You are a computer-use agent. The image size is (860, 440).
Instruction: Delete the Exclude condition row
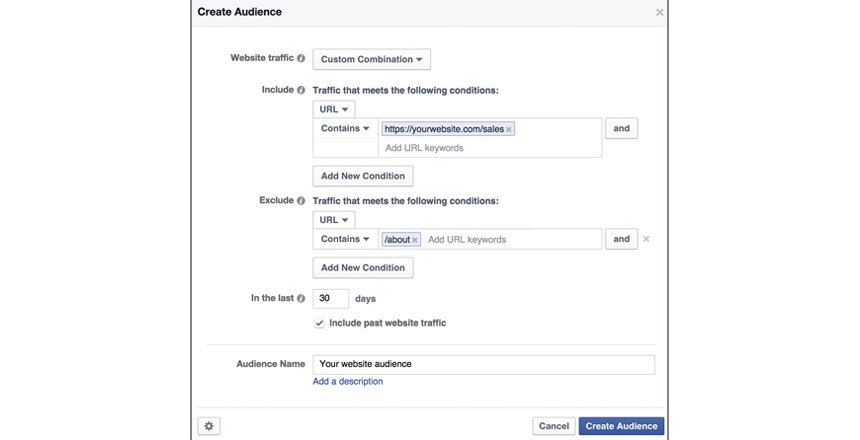[646, 239]
